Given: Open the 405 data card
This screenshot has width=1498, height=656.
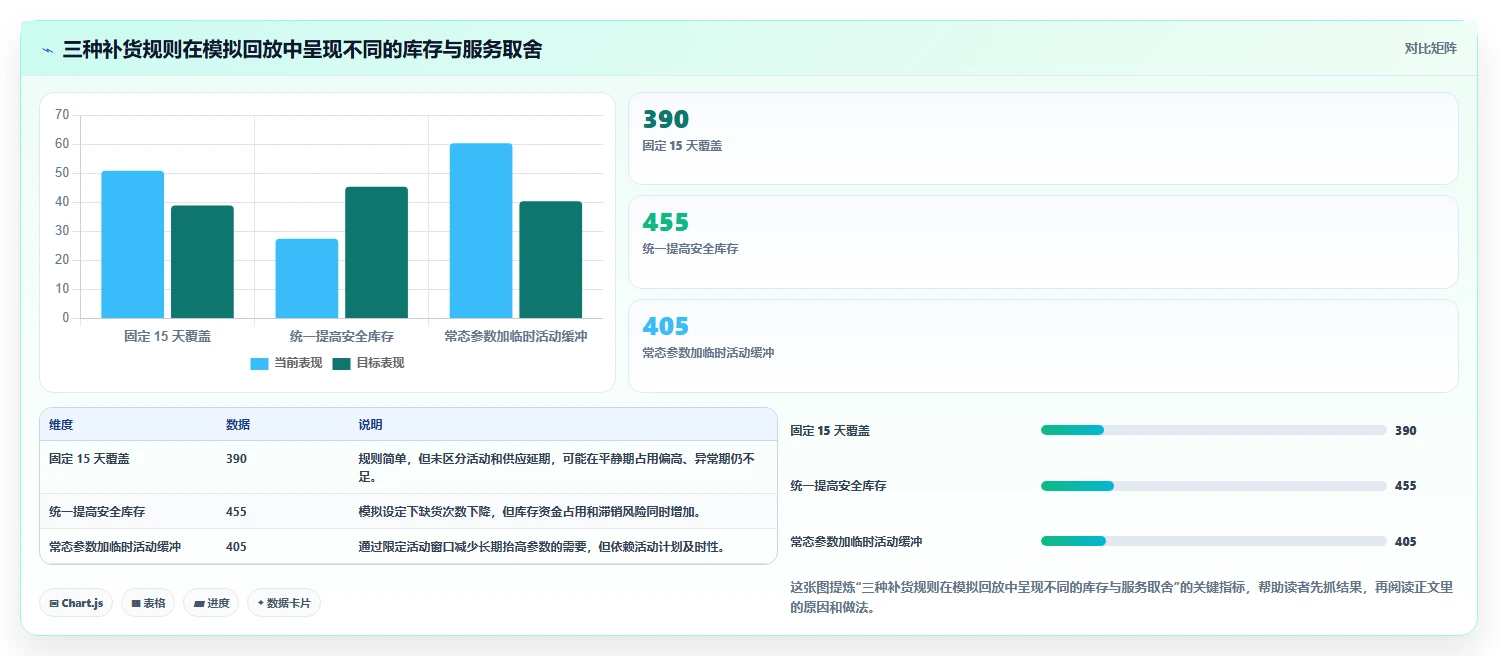Looking at the screenshot, I should coord(1043,346).
